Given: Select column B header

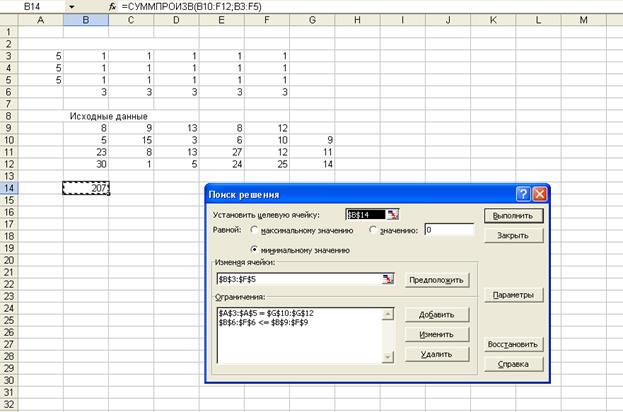Looking at the screenshot, I should point(86,20).
